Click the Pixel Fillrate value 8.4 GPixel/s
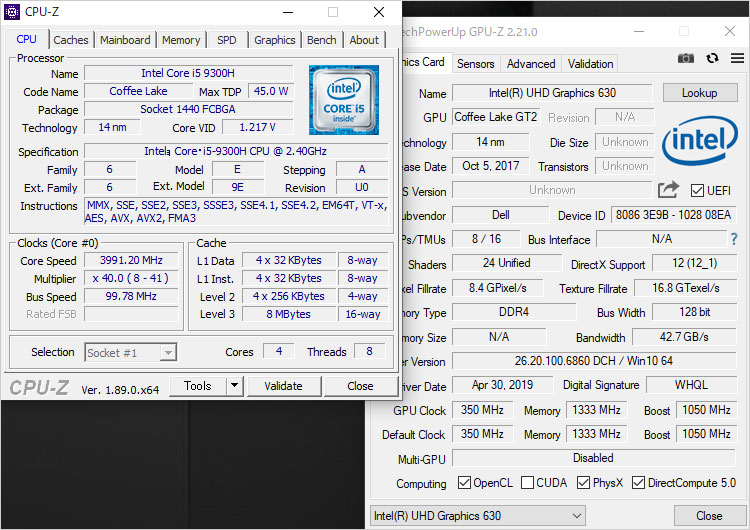Viewport: 750px width, 530px height. 497,288
